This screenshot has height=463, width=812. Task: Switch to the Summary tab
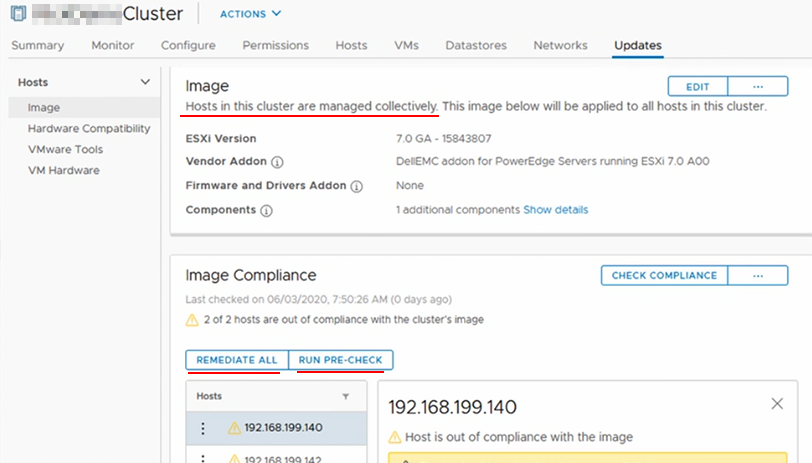[x=38, y=46]
